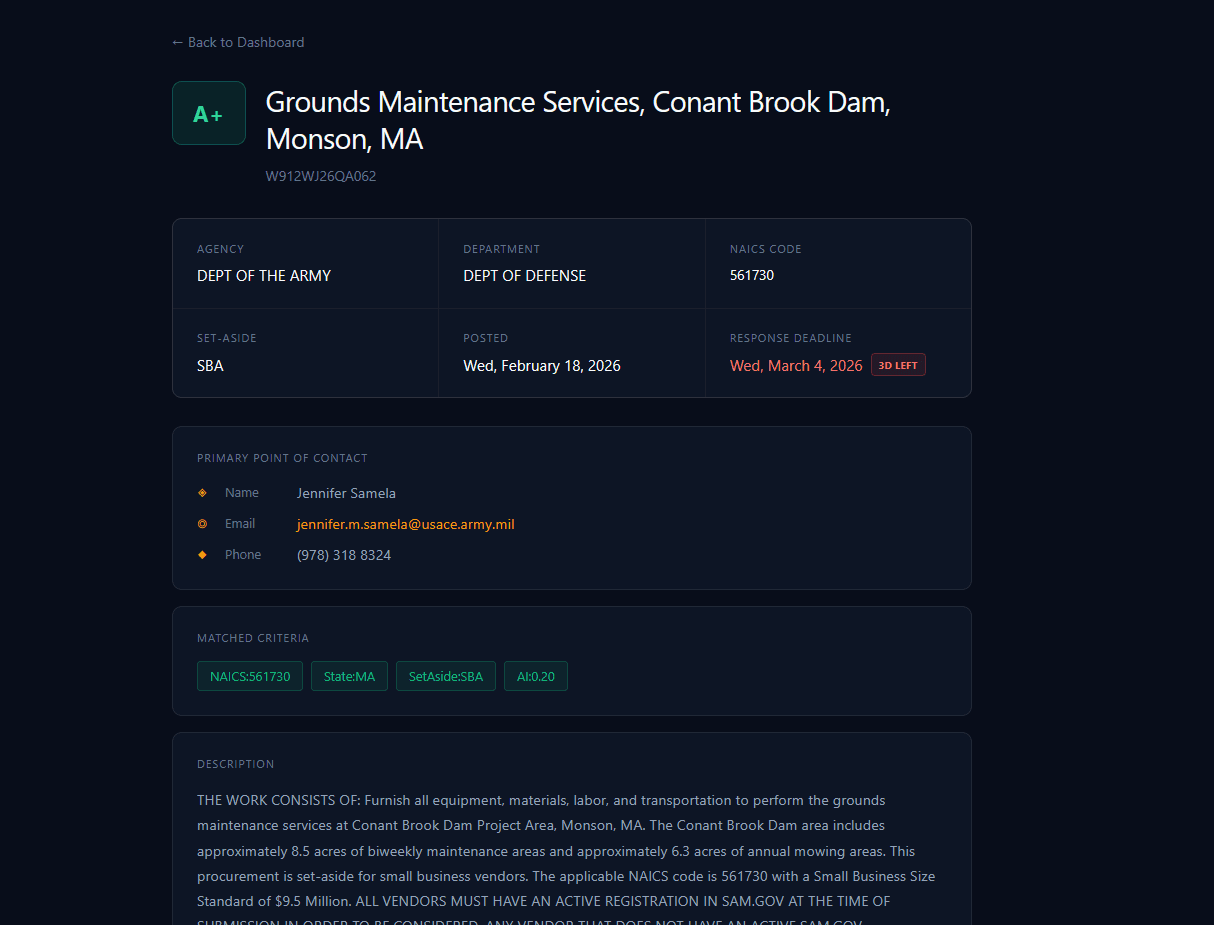1214x925 pixels.
Task: Click the SBA set-aside value
Action: point(210,365)
